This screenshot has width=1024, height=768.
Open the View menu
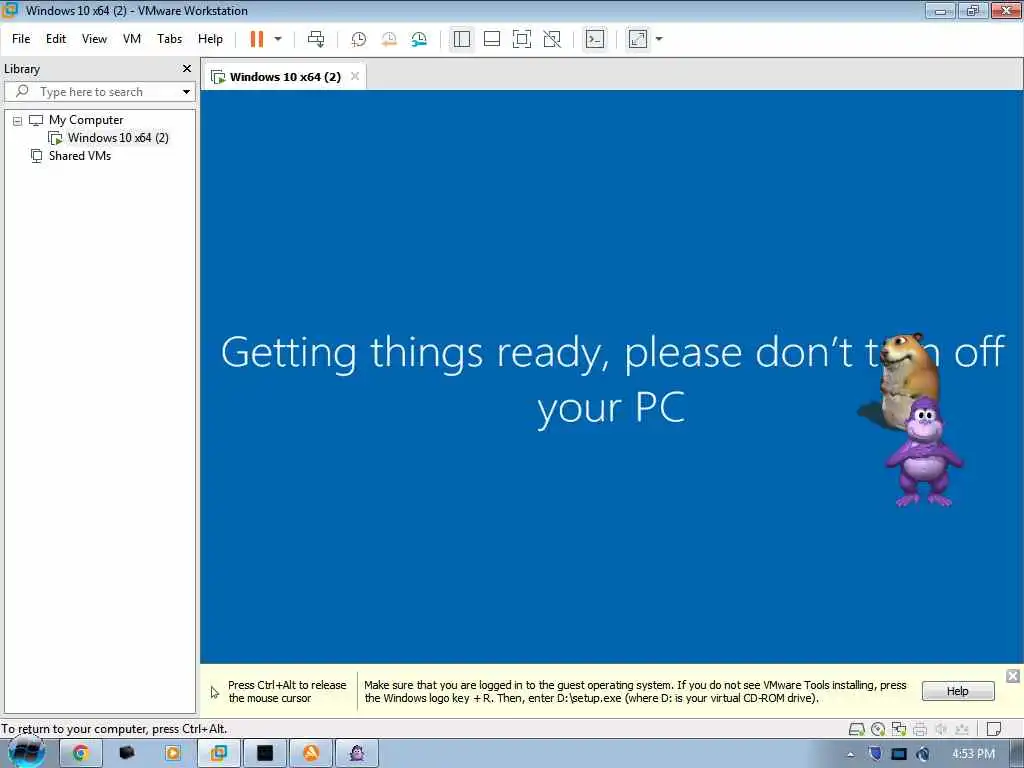[94, 39]
